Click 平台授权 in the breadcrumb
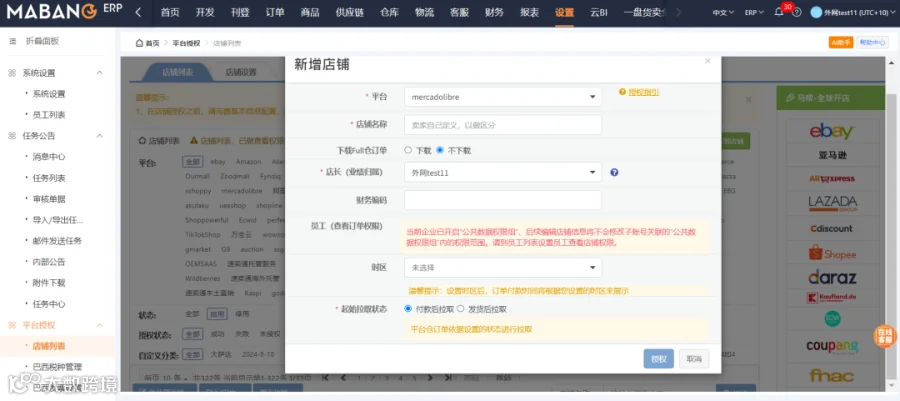Viewport: 900px width, 401px height. [x=187, y=43]
